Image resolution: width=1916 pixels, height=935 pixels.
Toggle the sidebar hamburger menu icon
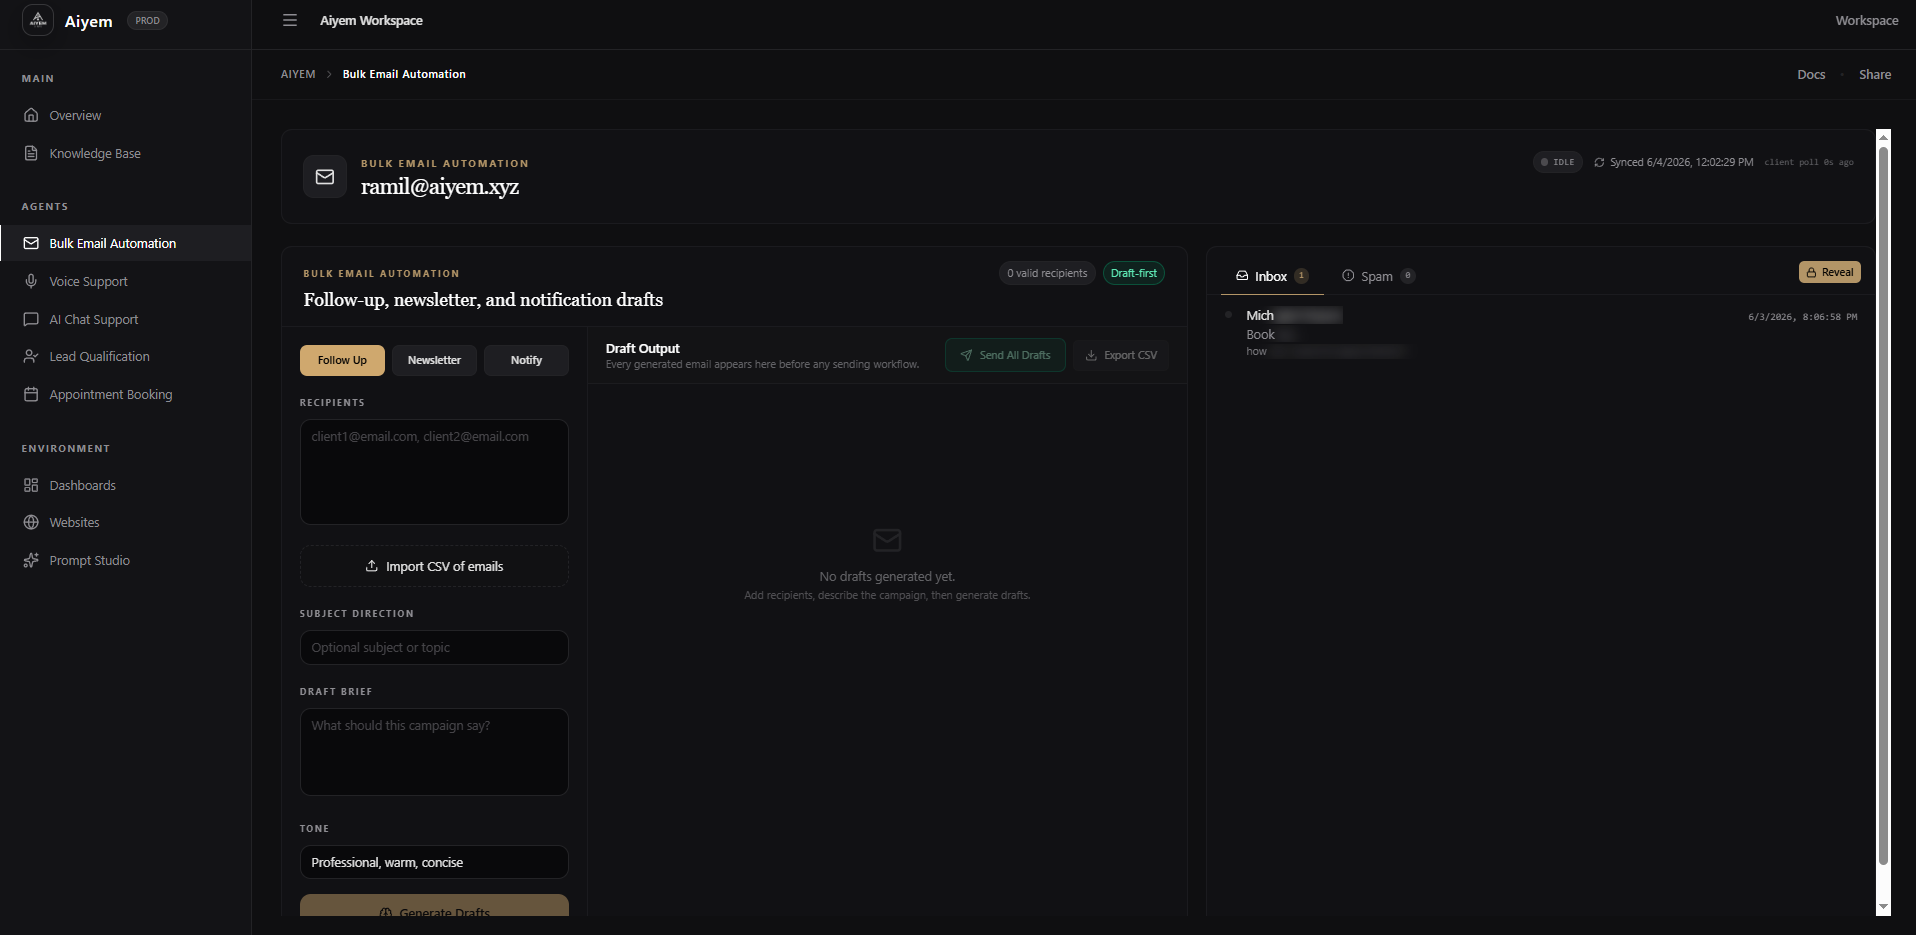coord(290,20)
